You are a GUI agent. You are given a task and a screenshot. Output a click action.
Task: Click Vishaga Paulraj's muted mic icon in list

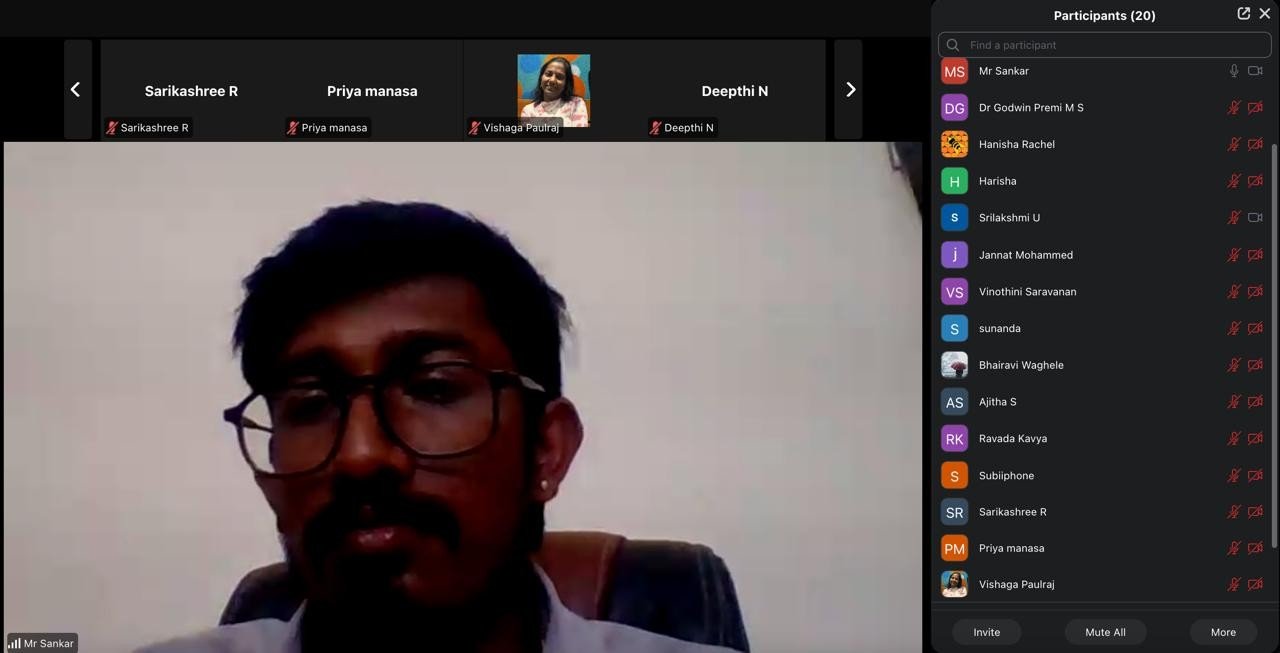click(x=1234, y=584)
